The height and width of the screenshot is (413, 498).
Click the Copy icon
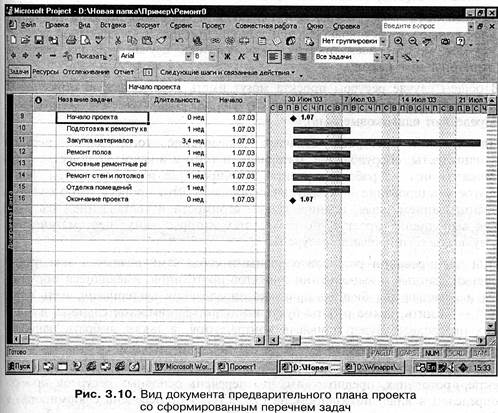(x=132, y=41)
